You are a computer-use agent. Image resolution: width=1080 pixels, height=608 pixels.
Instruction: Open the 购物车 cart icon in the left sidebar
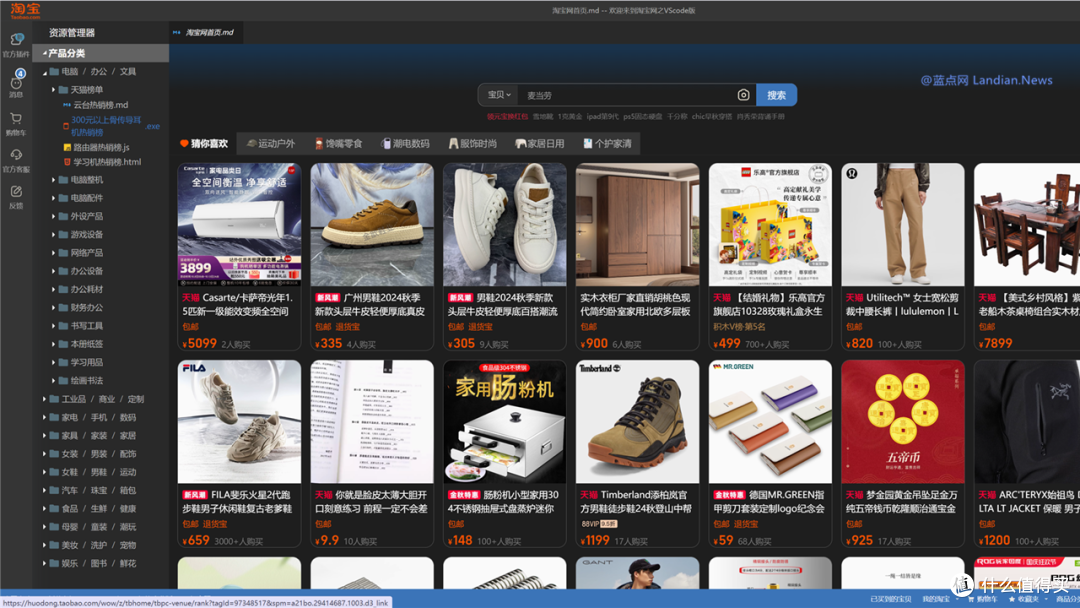point(16,118)
